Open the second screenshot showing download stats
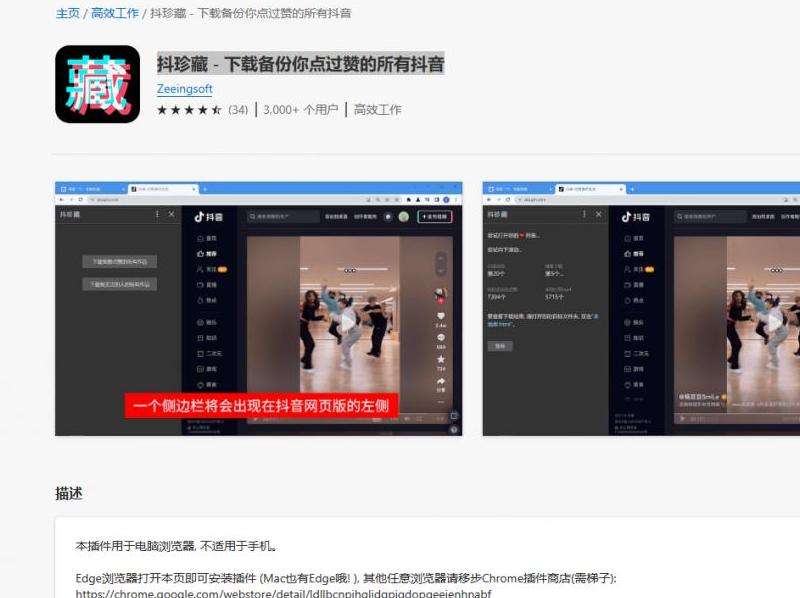This screenshot has width=800, height=598. tap(641, 309)
